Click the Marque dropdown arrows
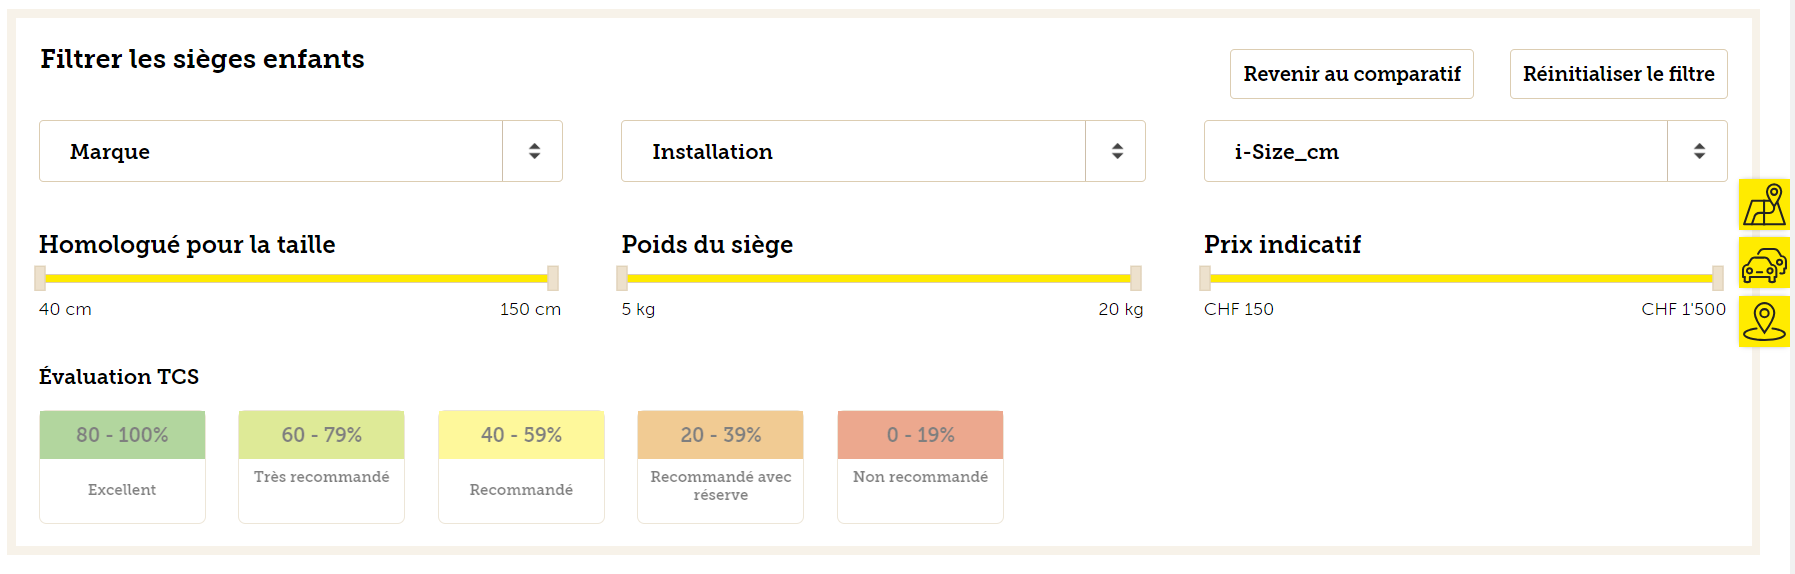 (534, 151)
